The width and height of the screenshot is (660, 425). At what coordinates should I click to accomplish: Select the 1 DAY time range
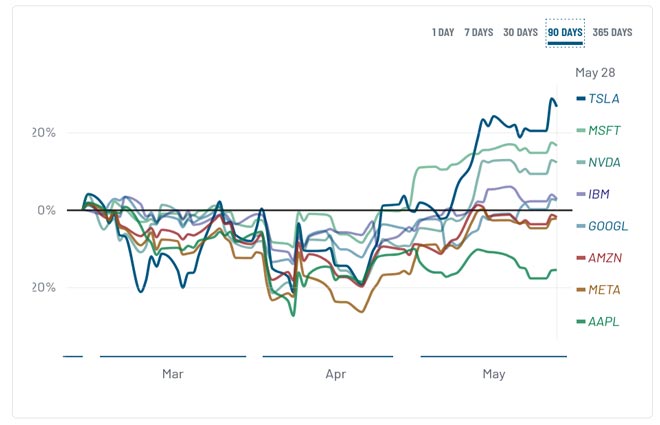tap(443, 32)
